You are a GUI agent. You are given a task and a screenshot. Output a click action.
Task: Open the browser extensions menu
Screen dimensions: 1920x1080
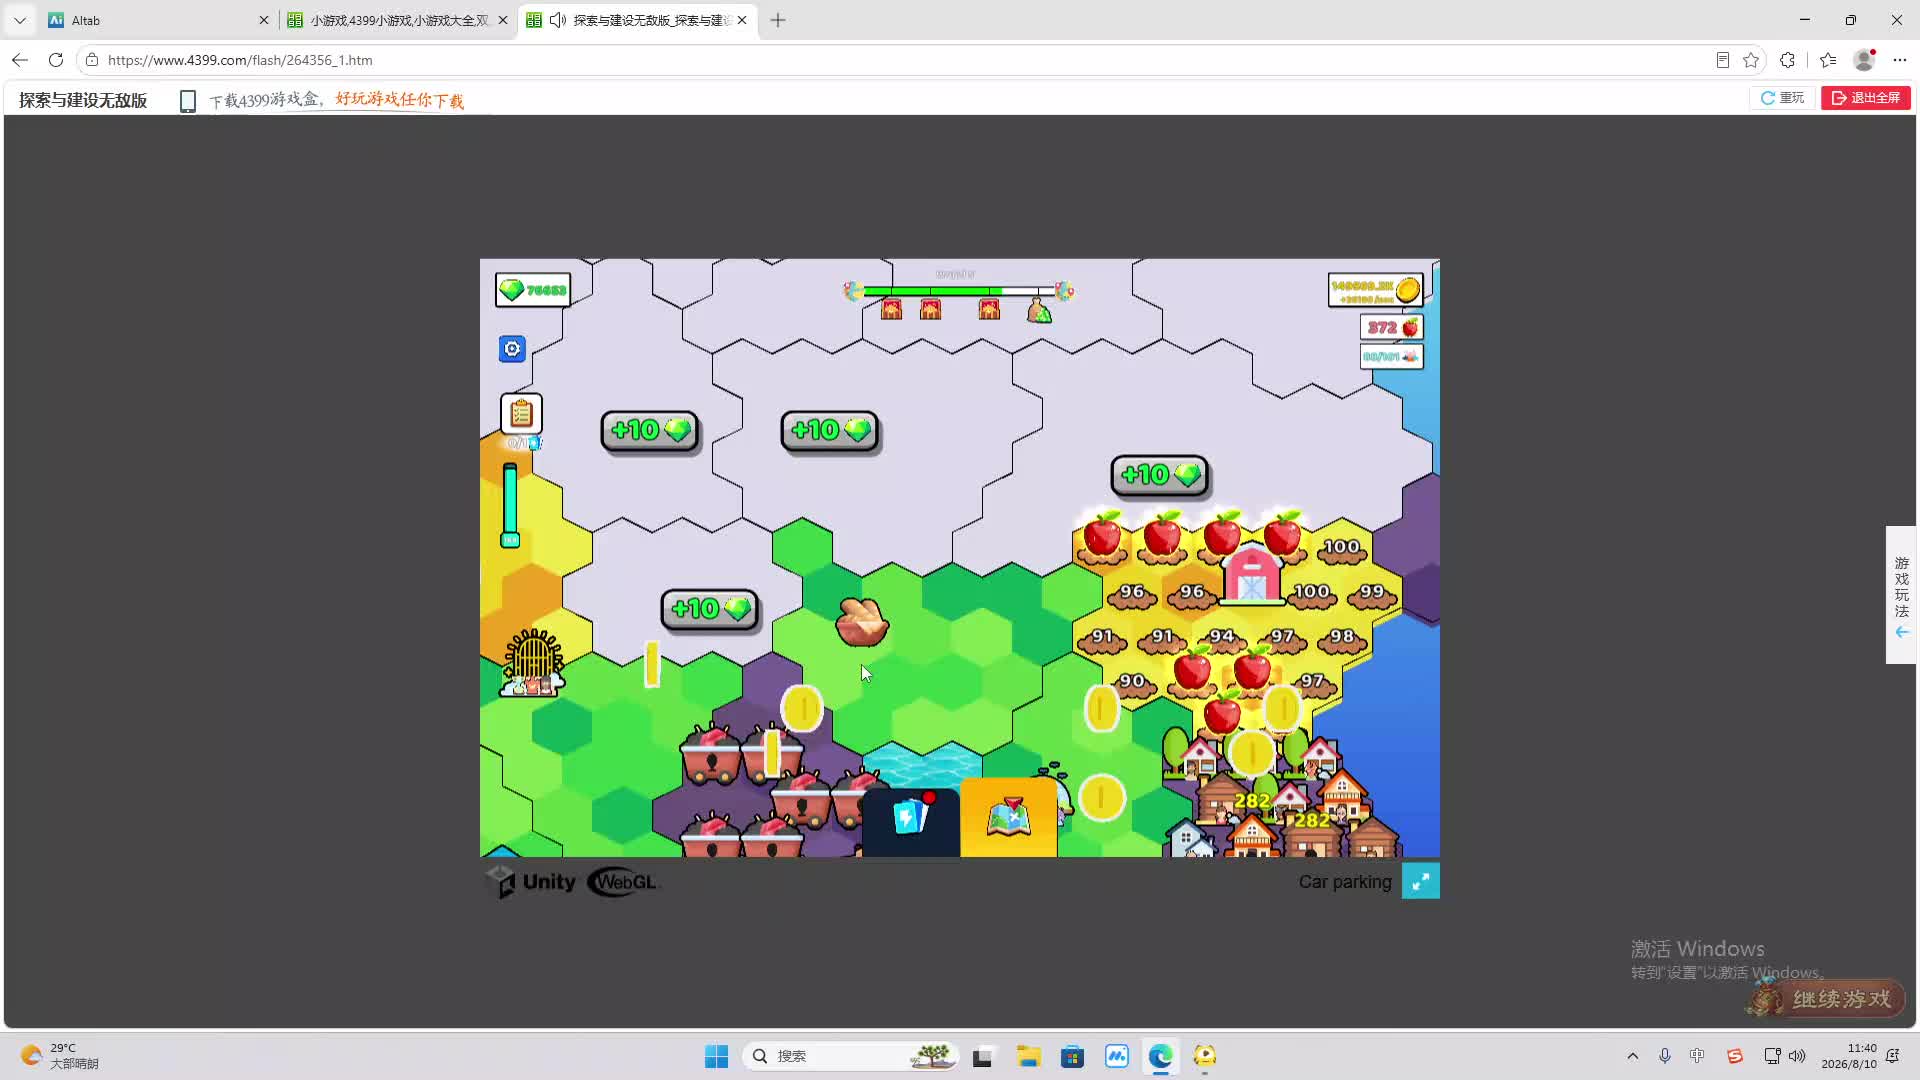pyautogui.click(x=1788, y=60)
